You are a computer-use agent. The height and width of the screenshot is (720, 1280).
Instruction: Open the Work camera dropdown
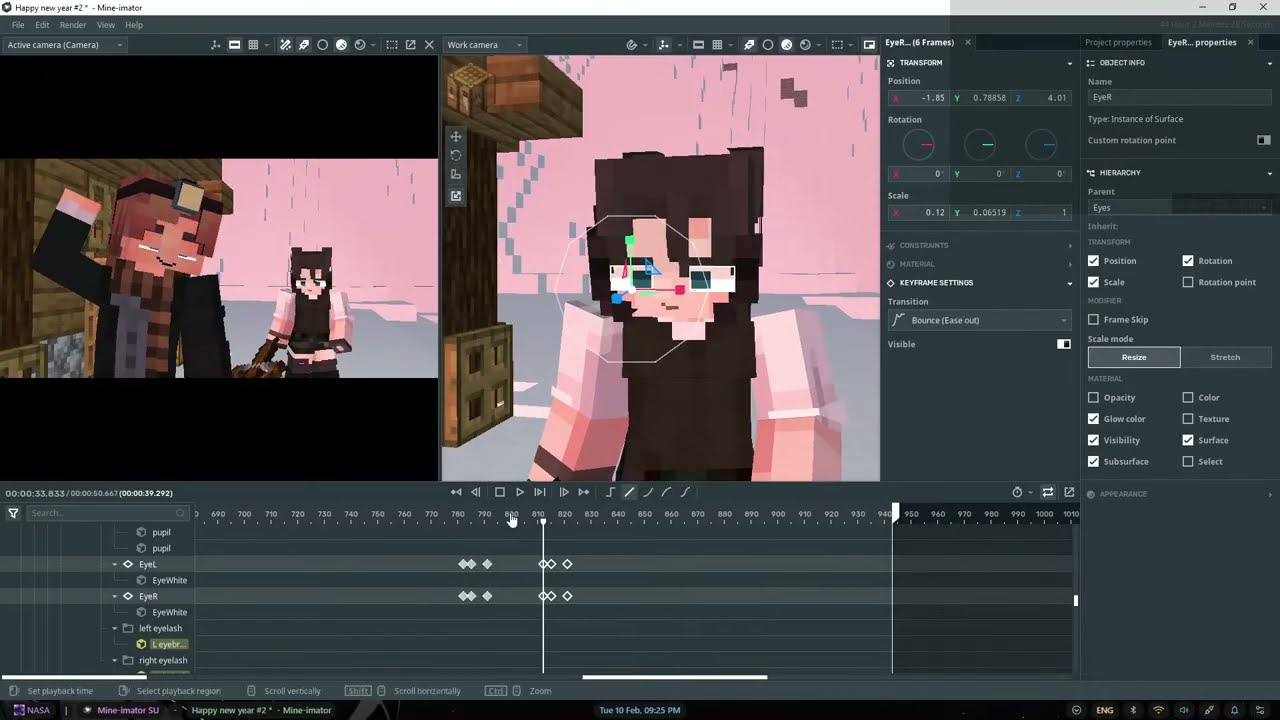484,45
